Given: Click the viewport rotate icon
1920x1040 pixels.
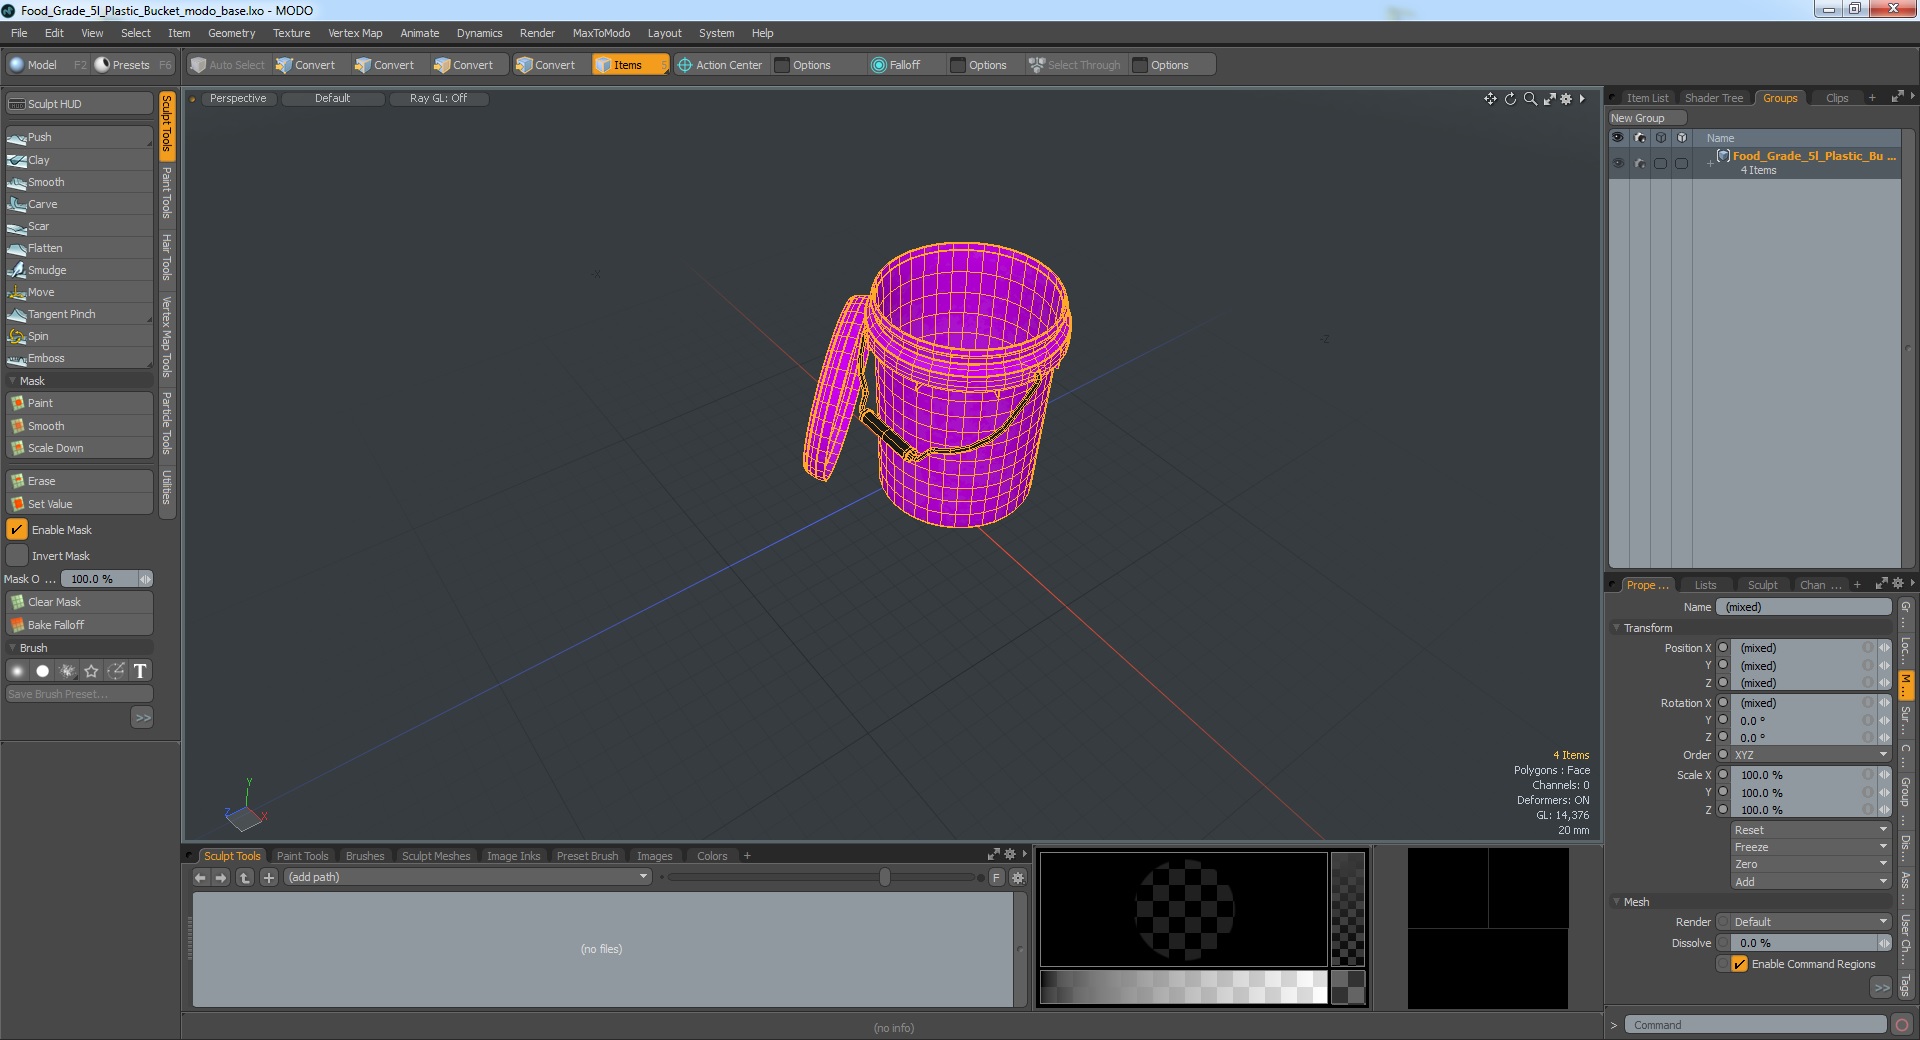Looking at the screenshot, I should pos(1510,99).
